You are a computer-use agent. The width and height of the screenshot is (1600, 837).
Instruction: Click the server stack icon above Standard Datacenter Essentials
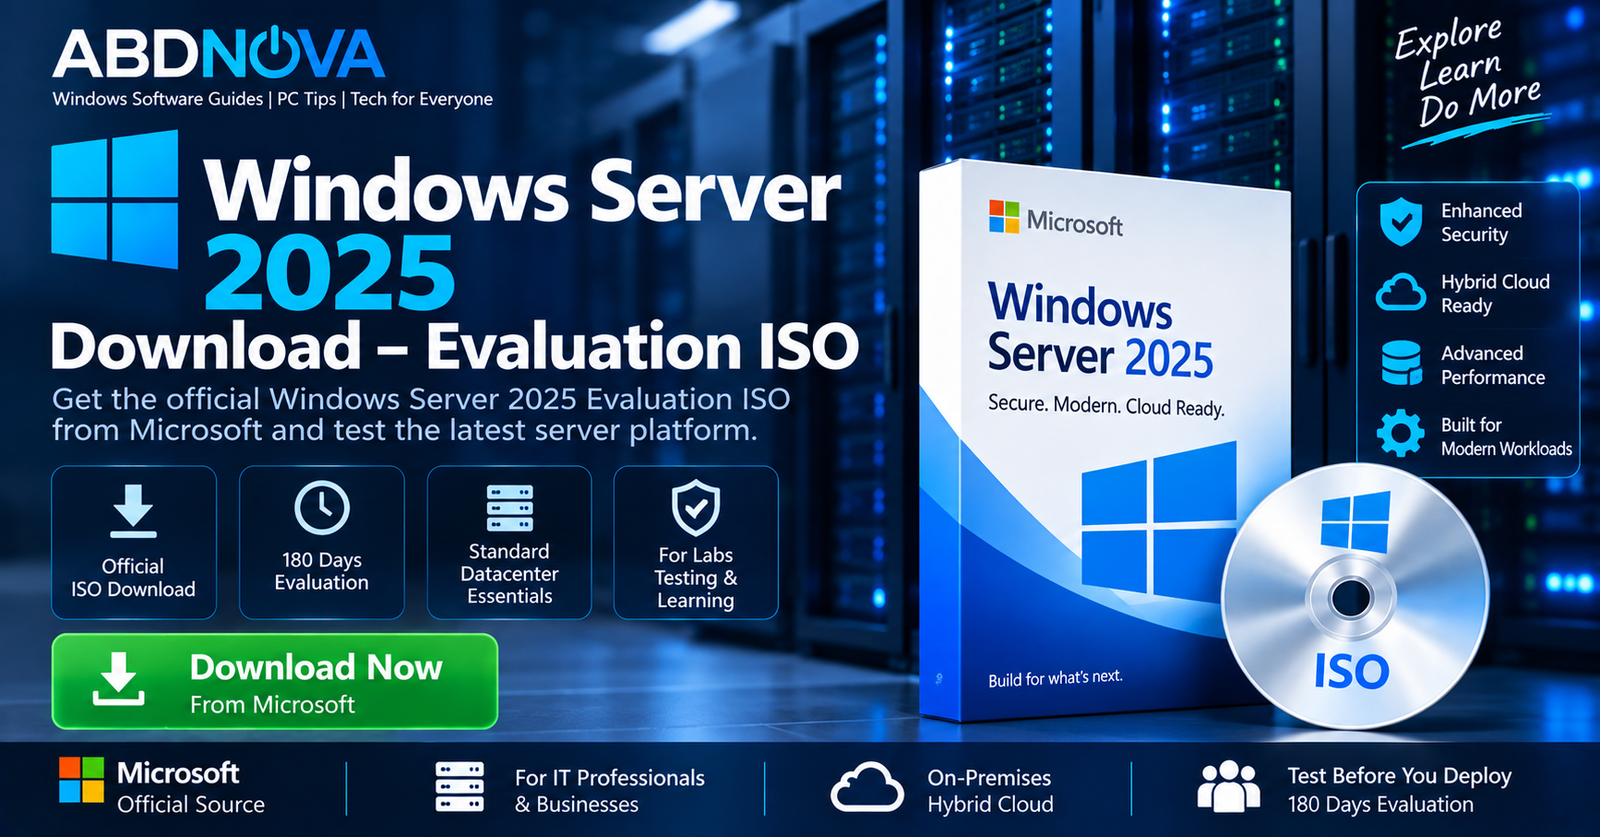coord(510,508)
